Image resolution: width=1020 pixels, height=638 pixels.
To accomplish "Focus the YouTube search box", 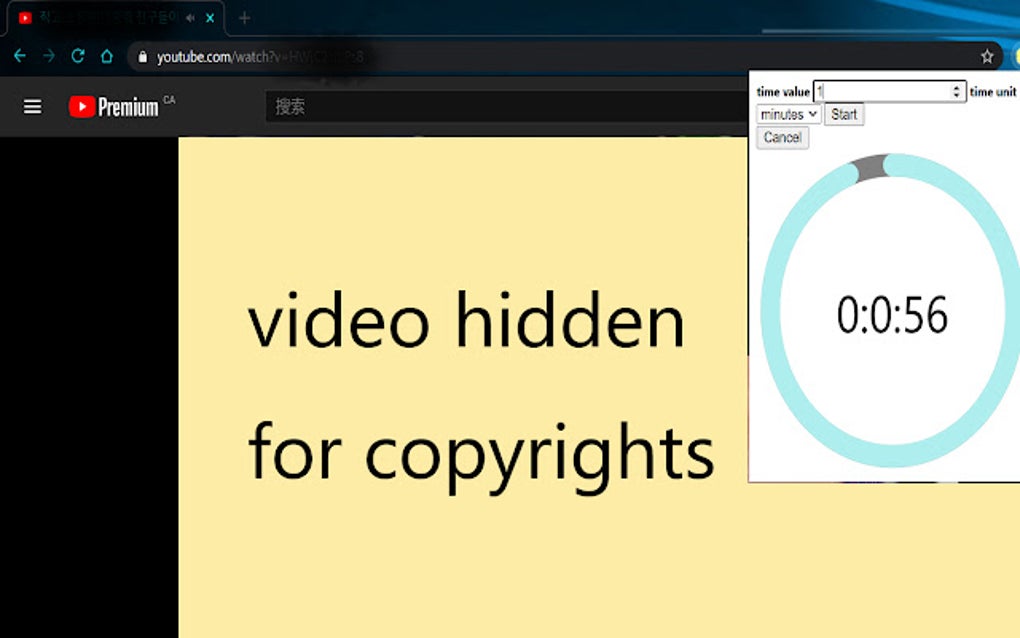I will point(506,107).
